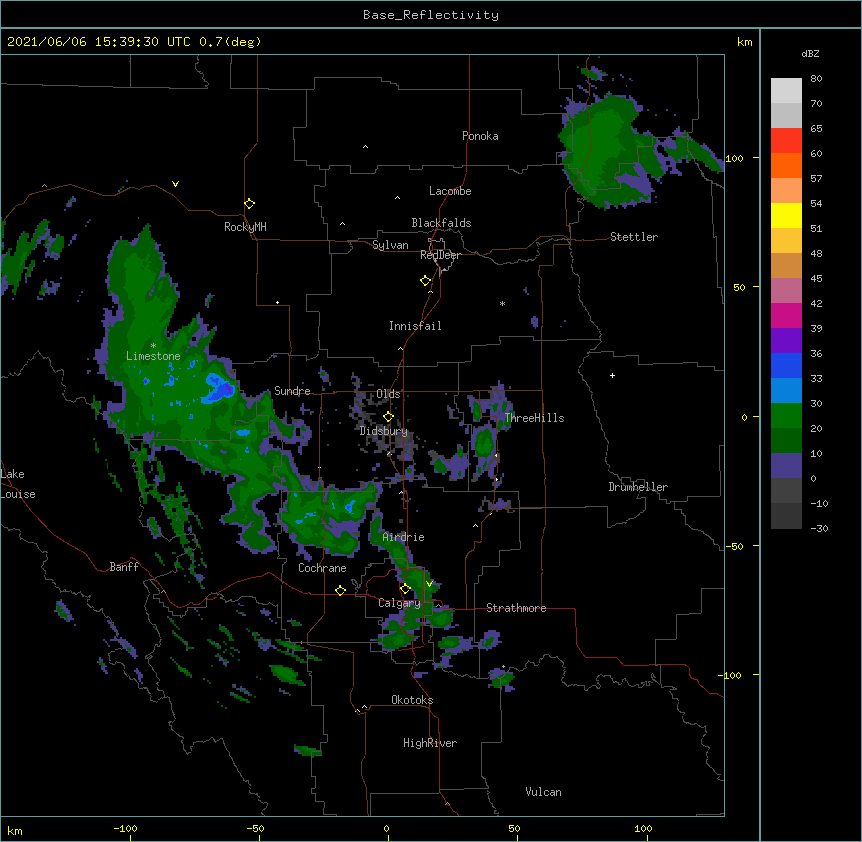Click the Strathmore city label
The width and height of the screenshot is (862, 842).
516,608
